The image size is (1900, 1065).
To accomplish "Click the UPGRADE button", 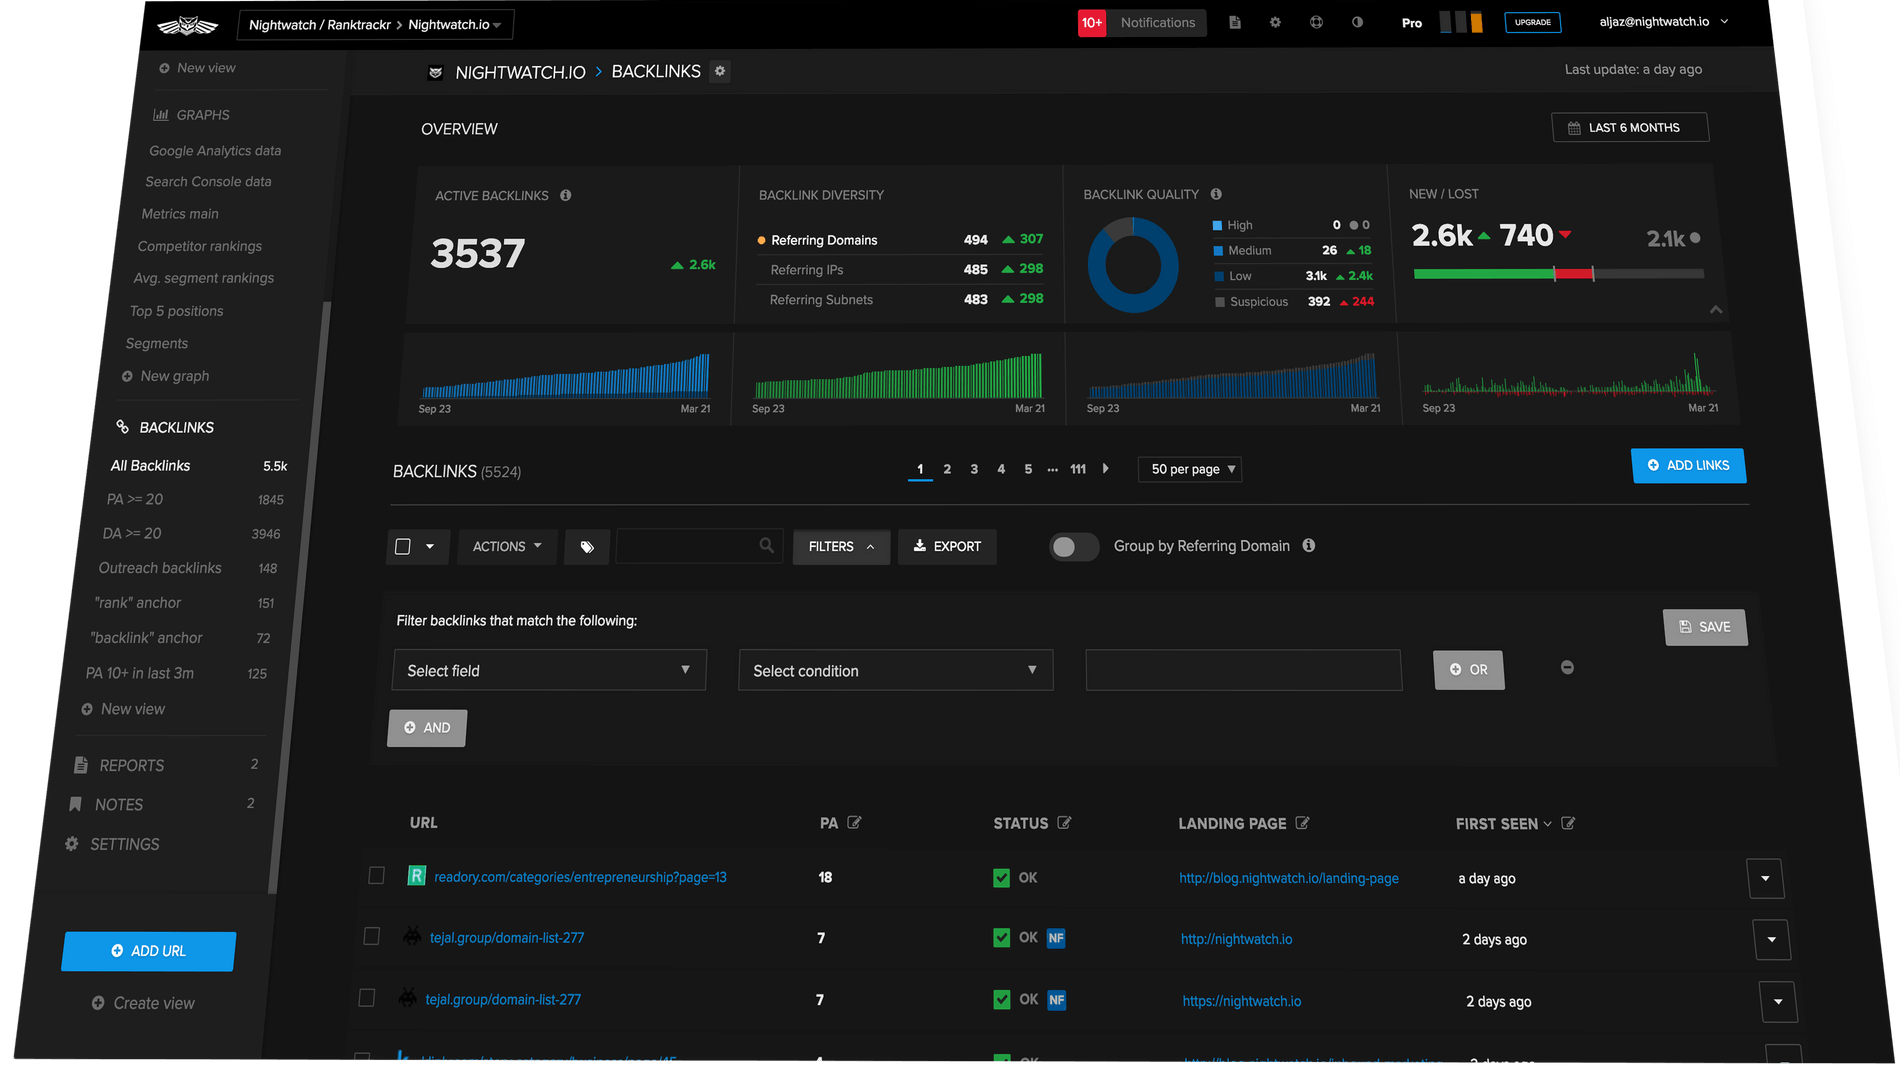I will tap(1532, 22).
